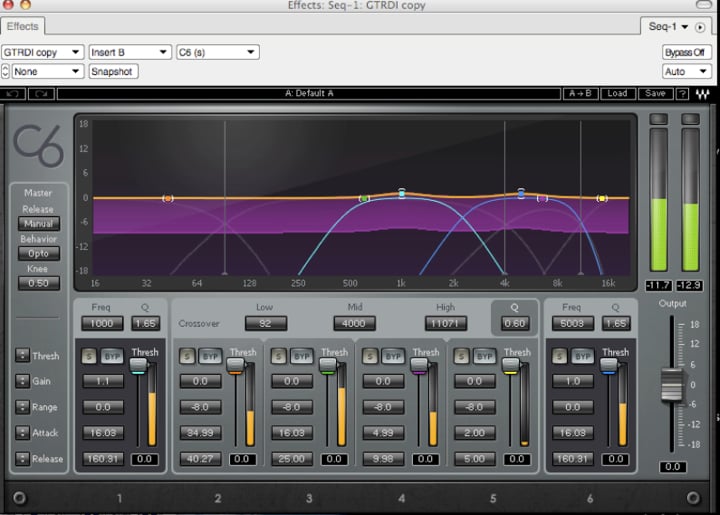
Task: Click the band 2 attack 34.99 field
Action: [x=200, y=432]
